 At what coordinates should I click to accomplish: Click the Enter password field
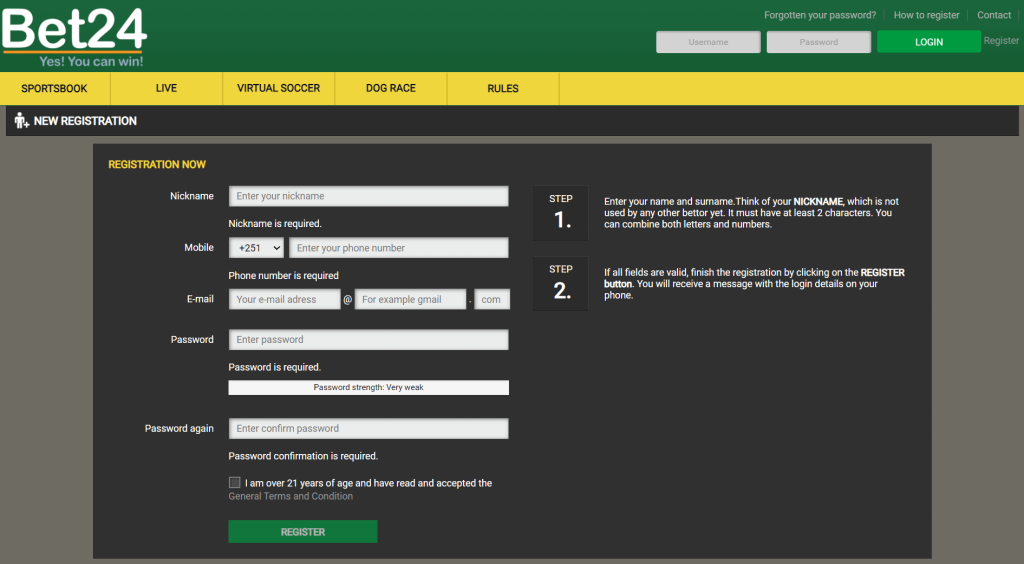368,340
